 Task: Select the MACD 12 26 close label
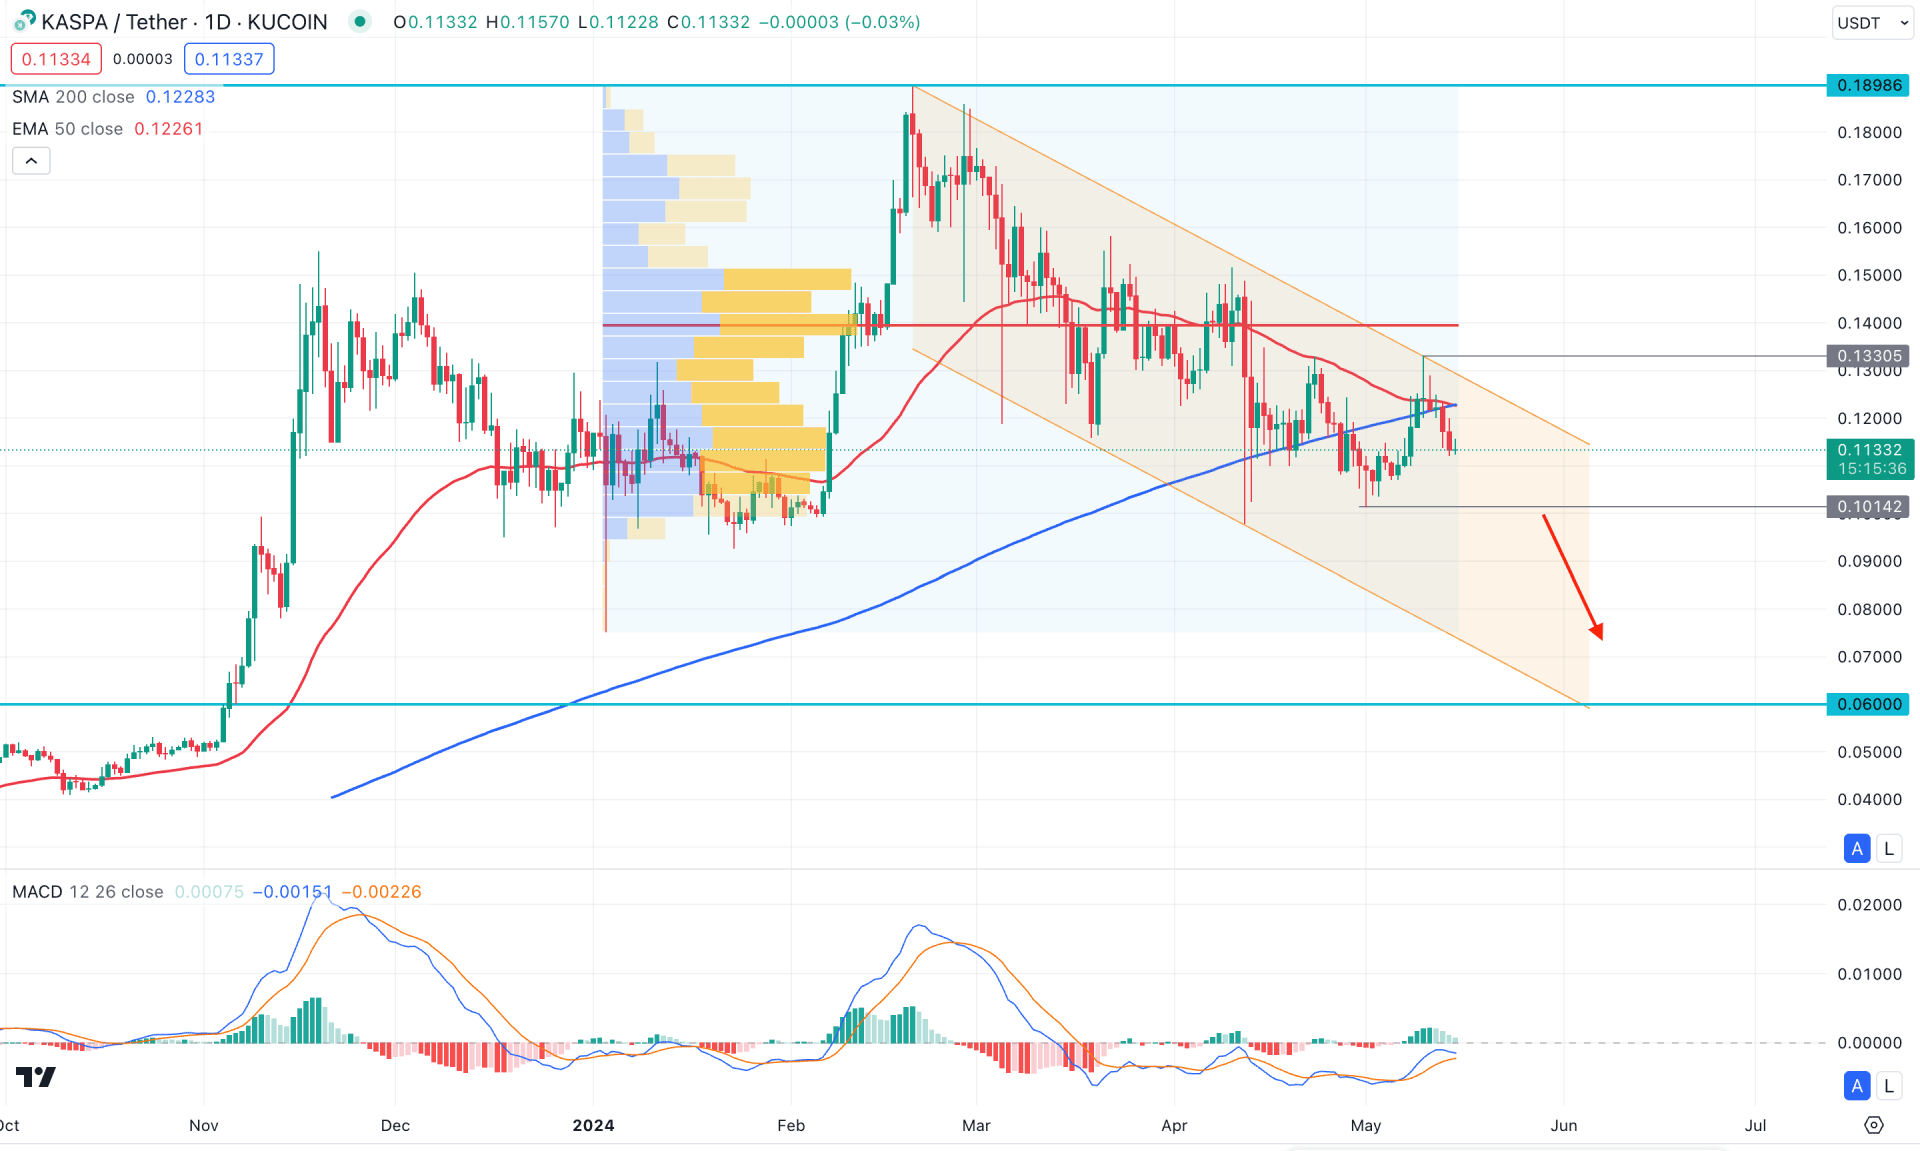[x=88, y=892]
